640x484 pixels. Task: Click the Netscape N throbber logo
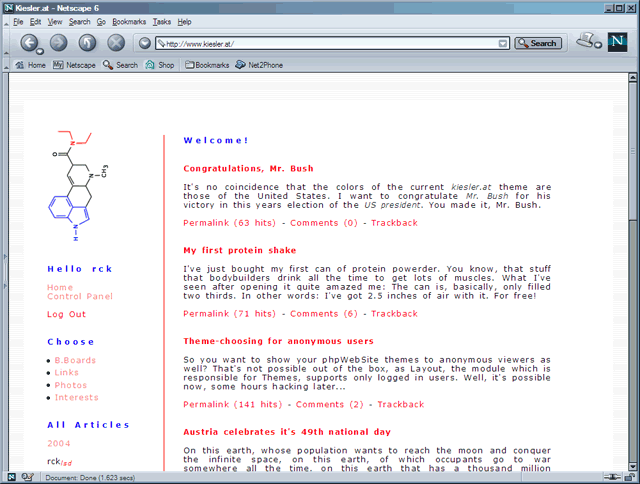pos(618,43)
